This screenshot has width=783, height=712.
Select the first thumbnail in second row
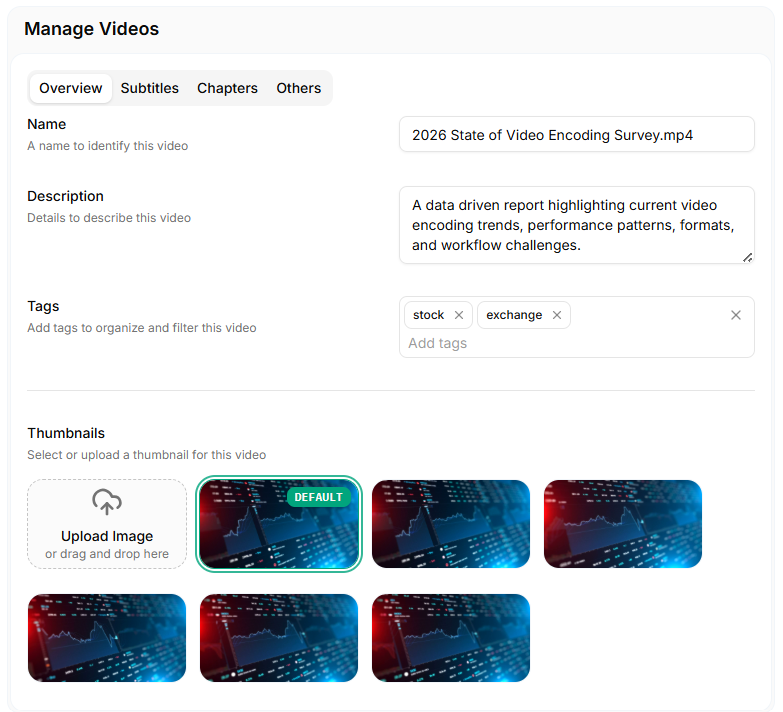coord(107,638)
